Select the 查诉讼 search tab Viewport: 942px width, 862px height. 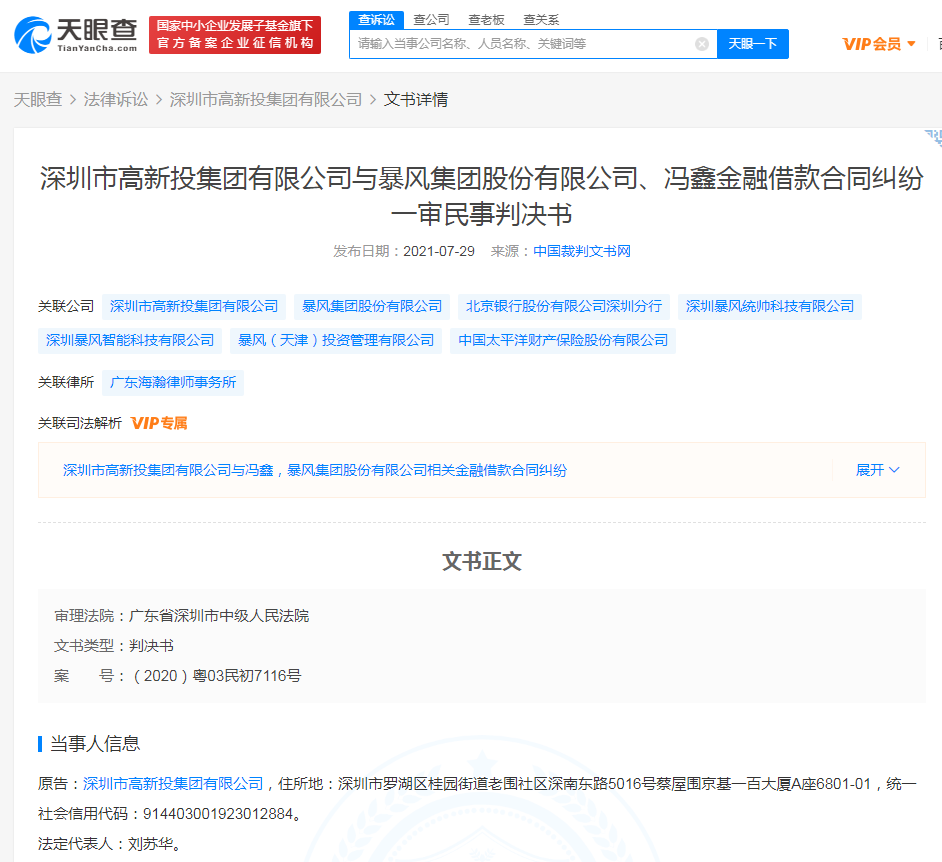click(376, 20)
